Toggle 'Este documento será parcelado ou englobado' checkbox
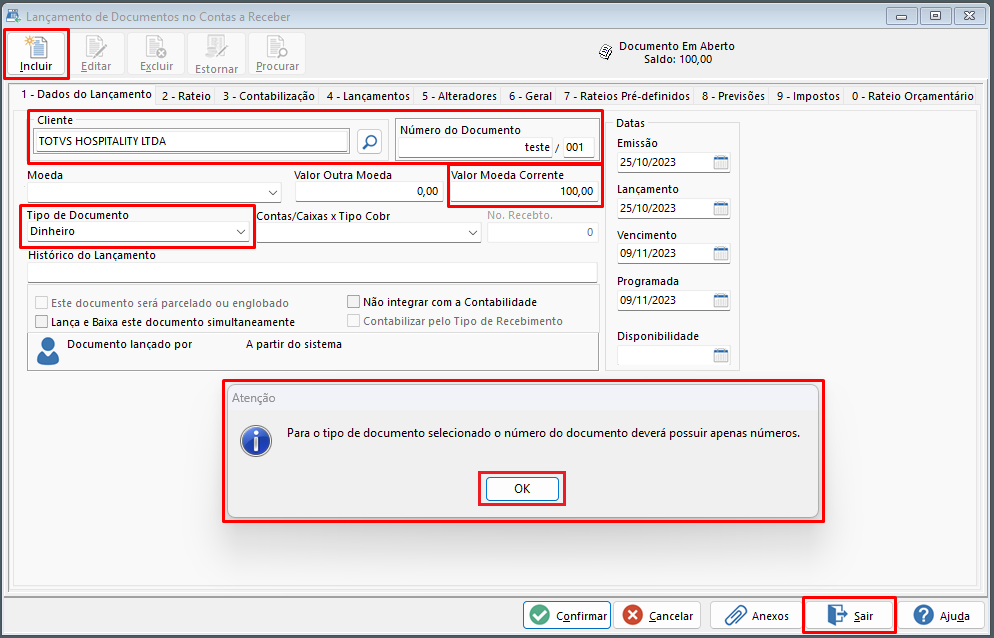The height and width of the screenshot is (638, 994). click(x=41, y=303)
